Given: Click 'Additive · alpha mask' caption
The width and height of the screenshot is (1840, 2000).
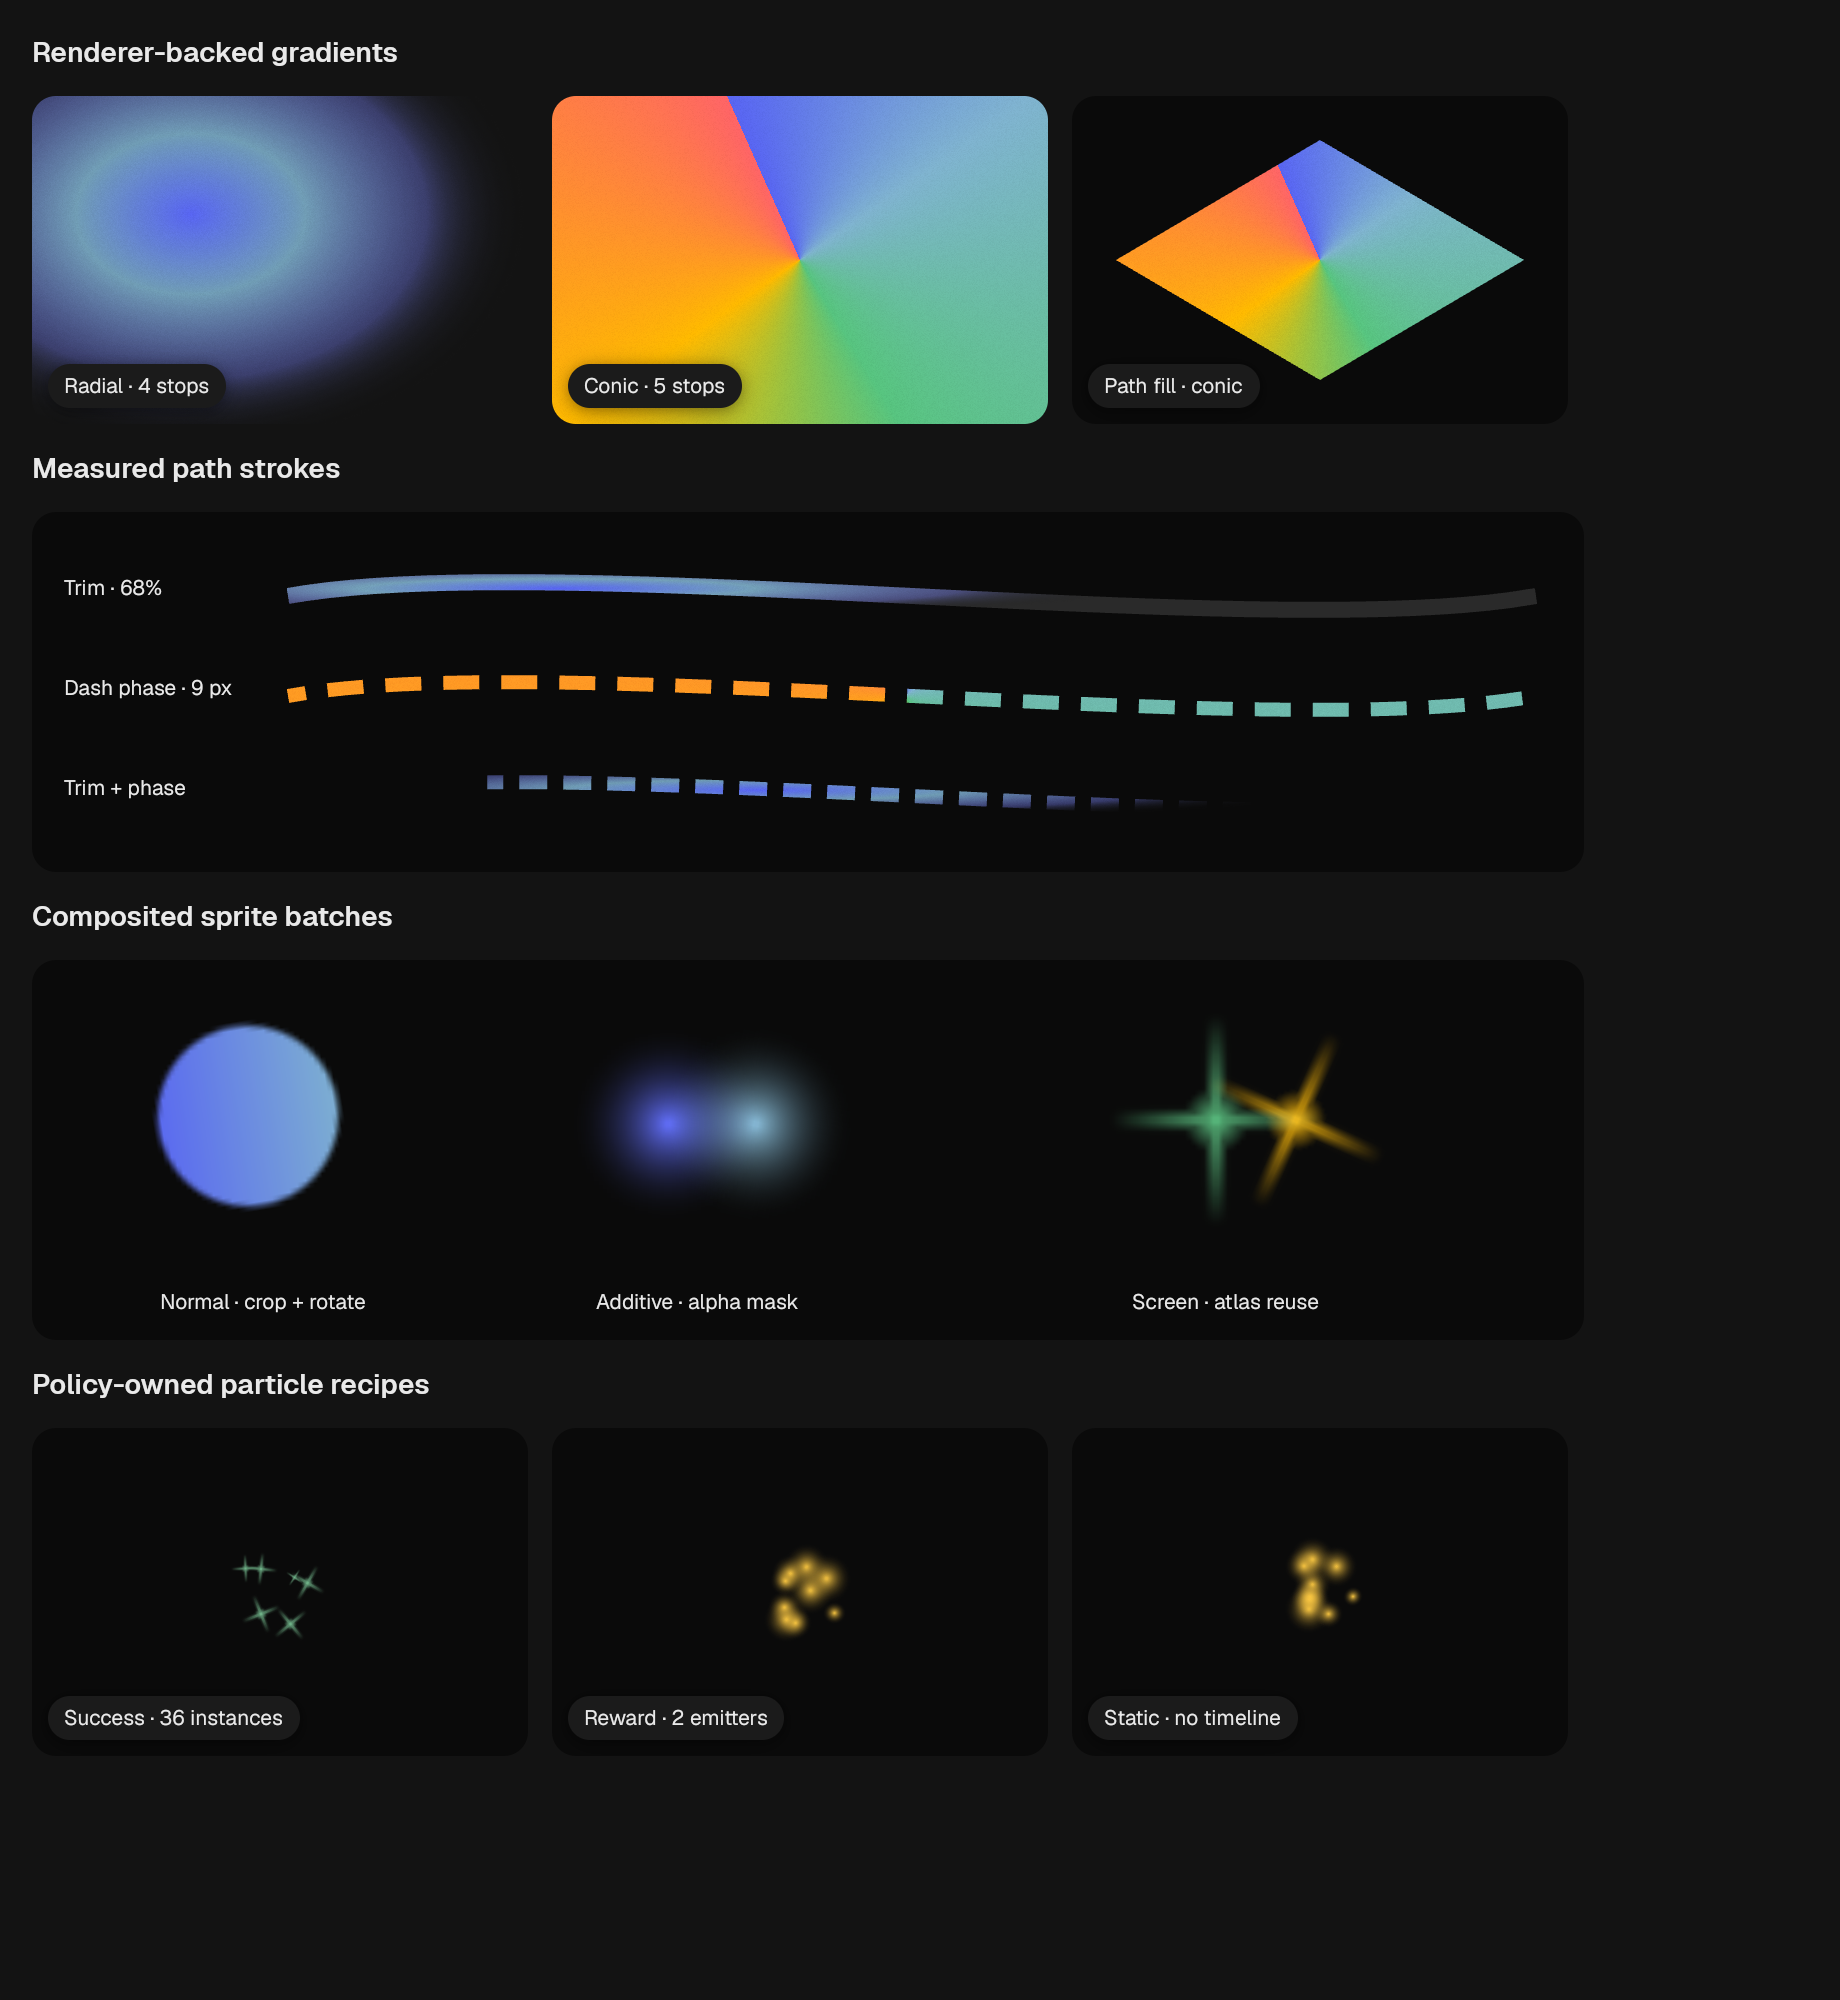Looking at the screenshot, I should (697, 1302).
